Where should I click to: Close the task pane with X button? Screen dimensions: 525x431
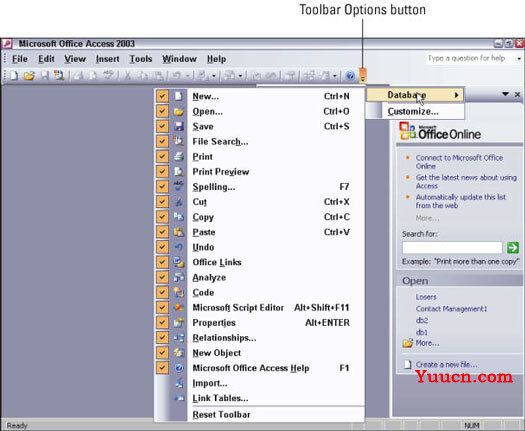(517, 94)
